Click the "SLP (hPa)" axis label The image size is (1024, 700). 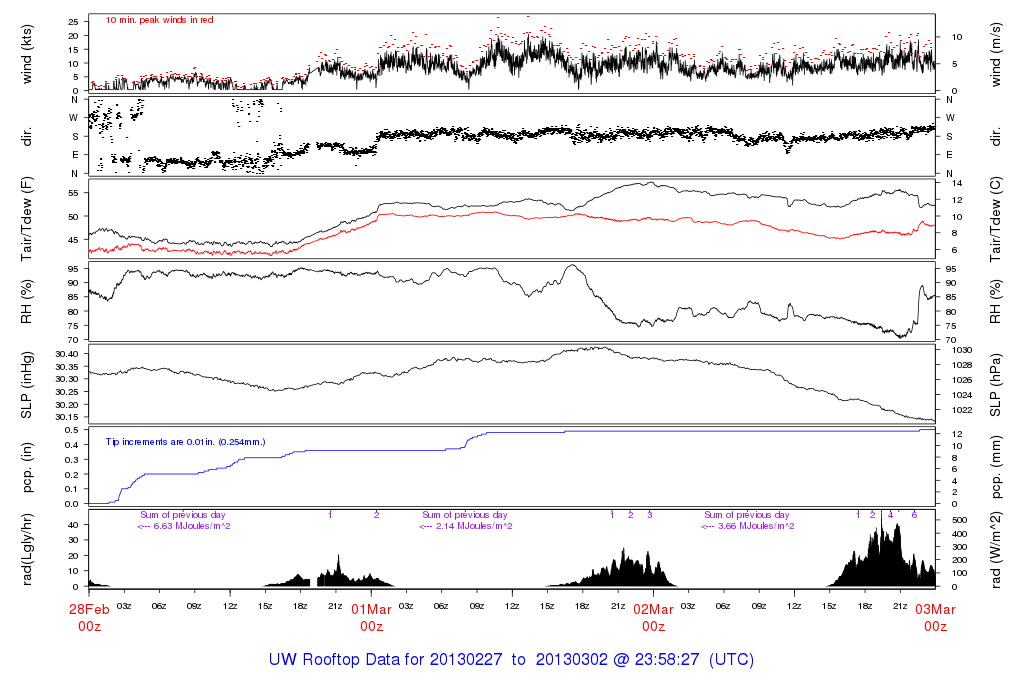pyautogui.click(x=995, y=385)
